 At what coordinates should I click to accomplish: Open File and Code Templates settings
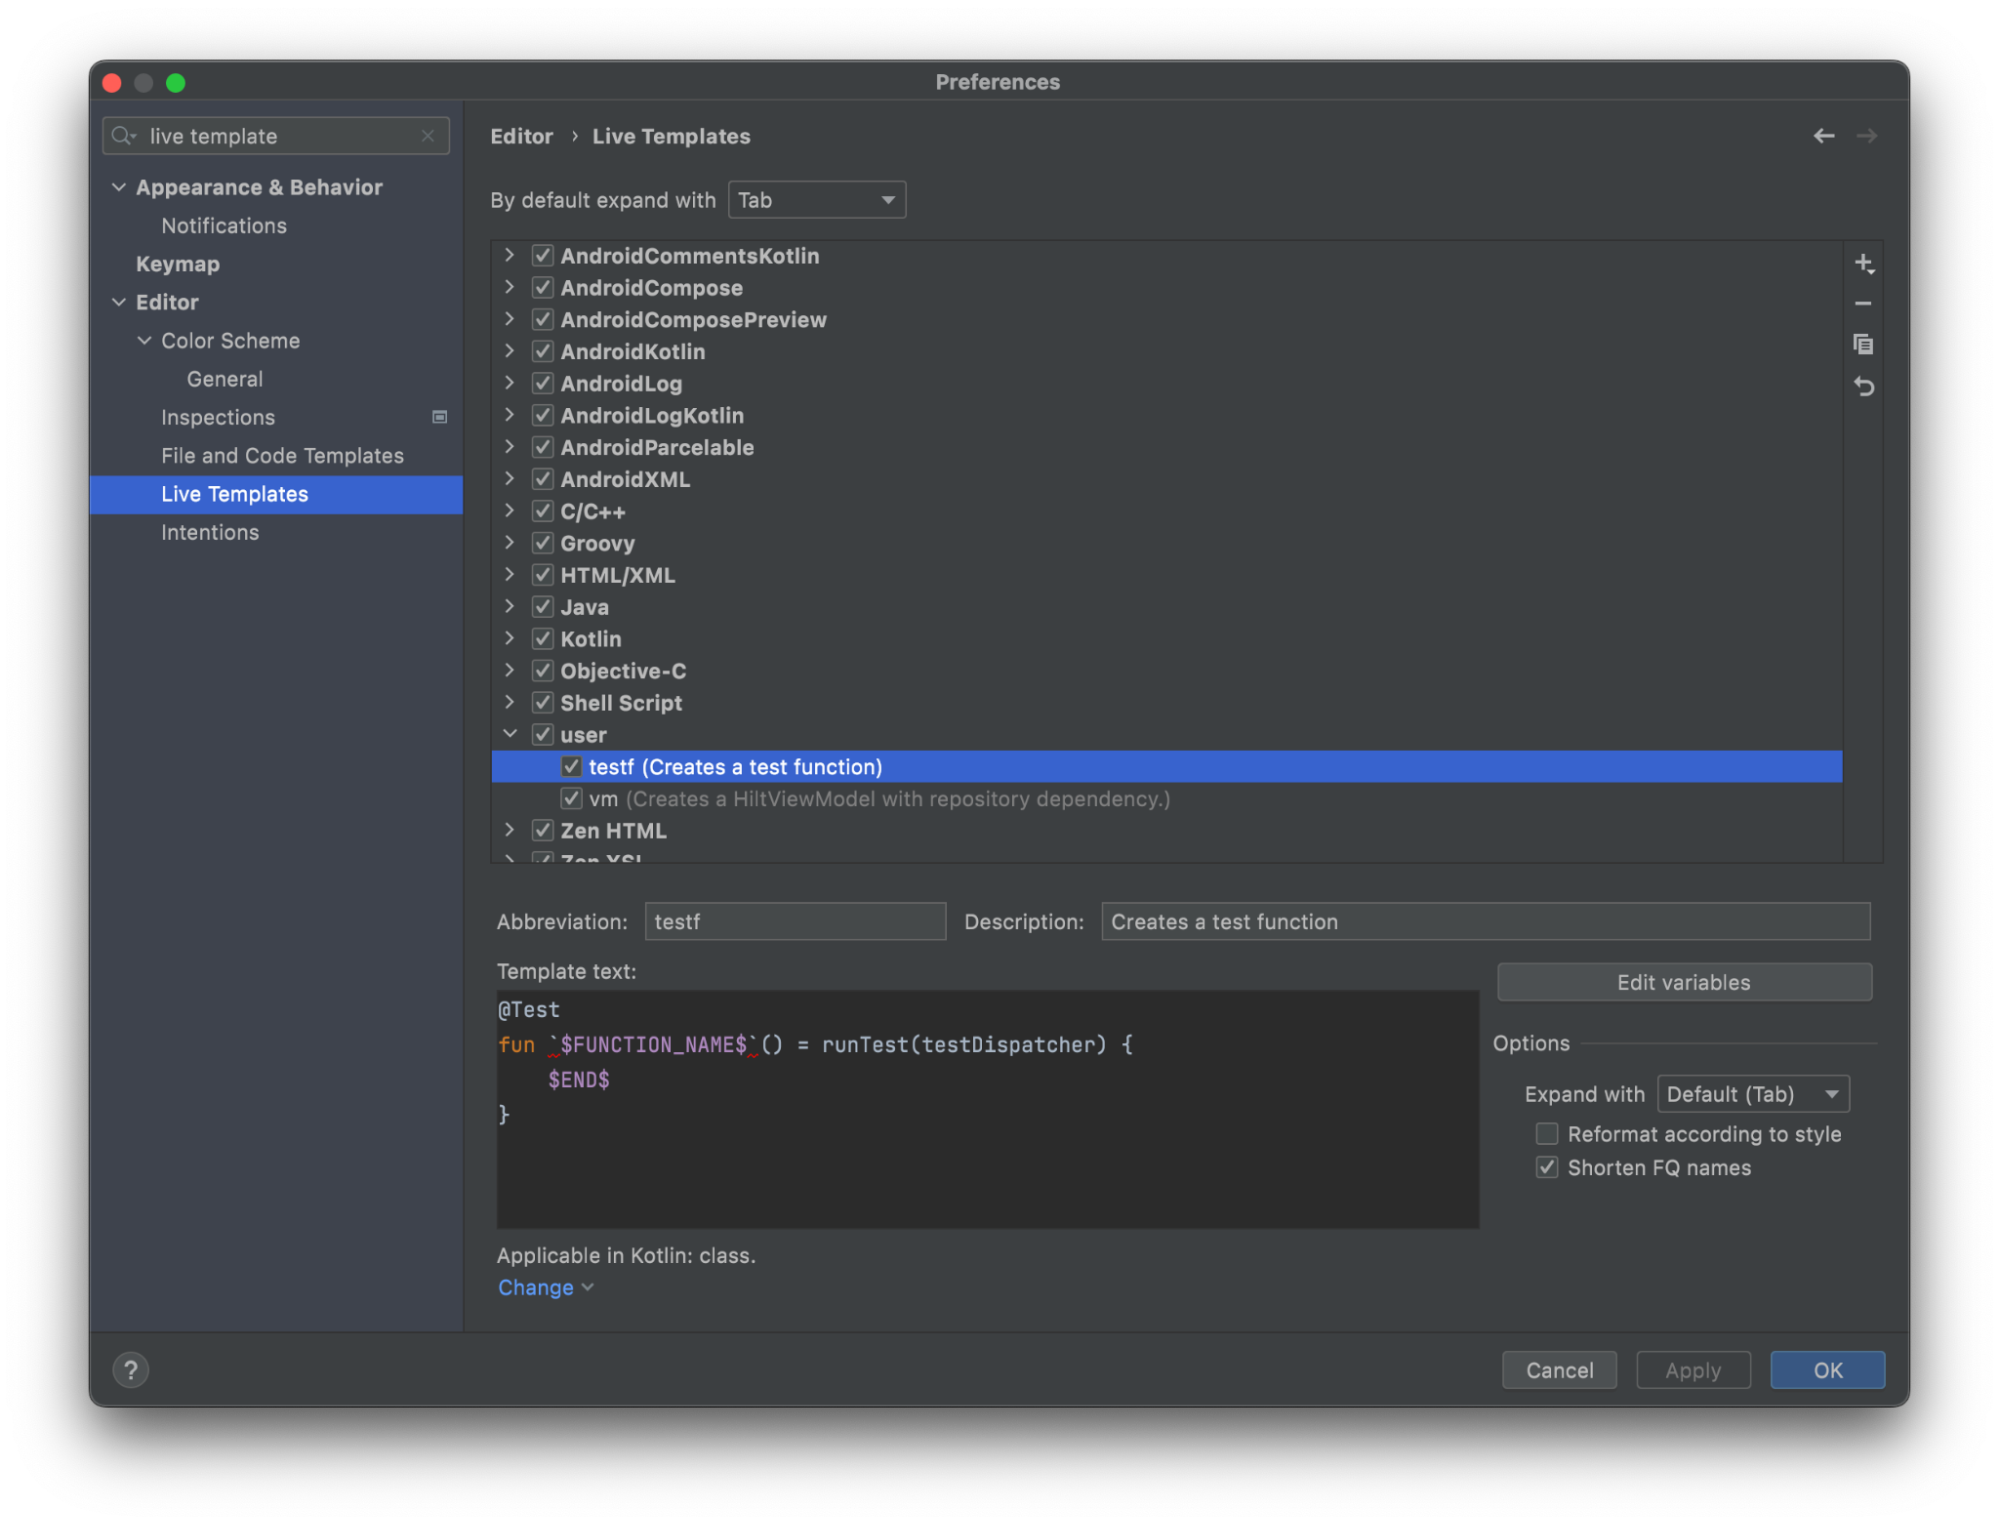[283, 456]
